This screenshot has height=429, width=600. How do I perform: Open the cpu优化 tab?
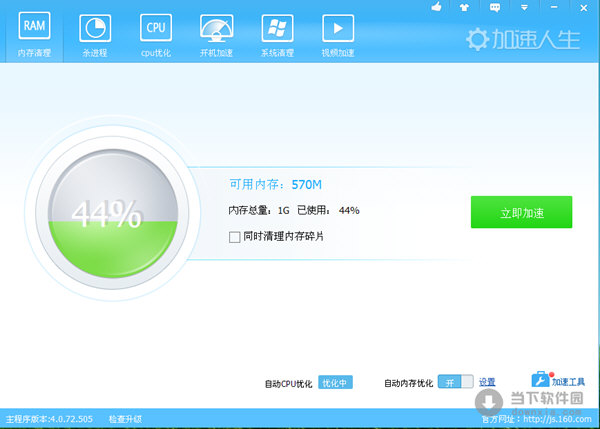tap(156, 35)
